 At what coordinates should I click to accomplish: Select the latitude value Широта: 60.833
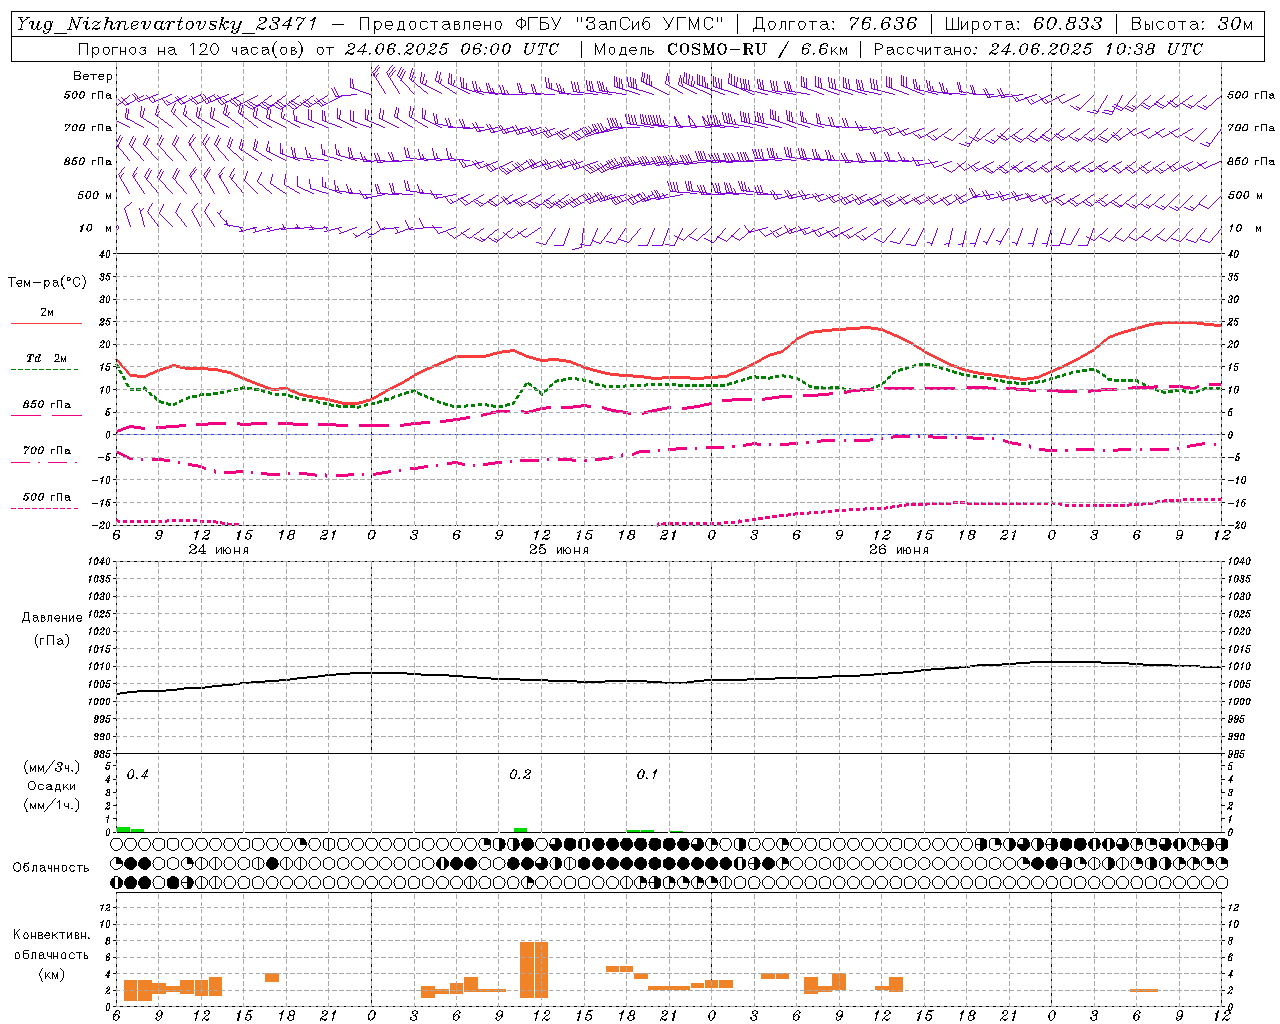coord(1023,24)
